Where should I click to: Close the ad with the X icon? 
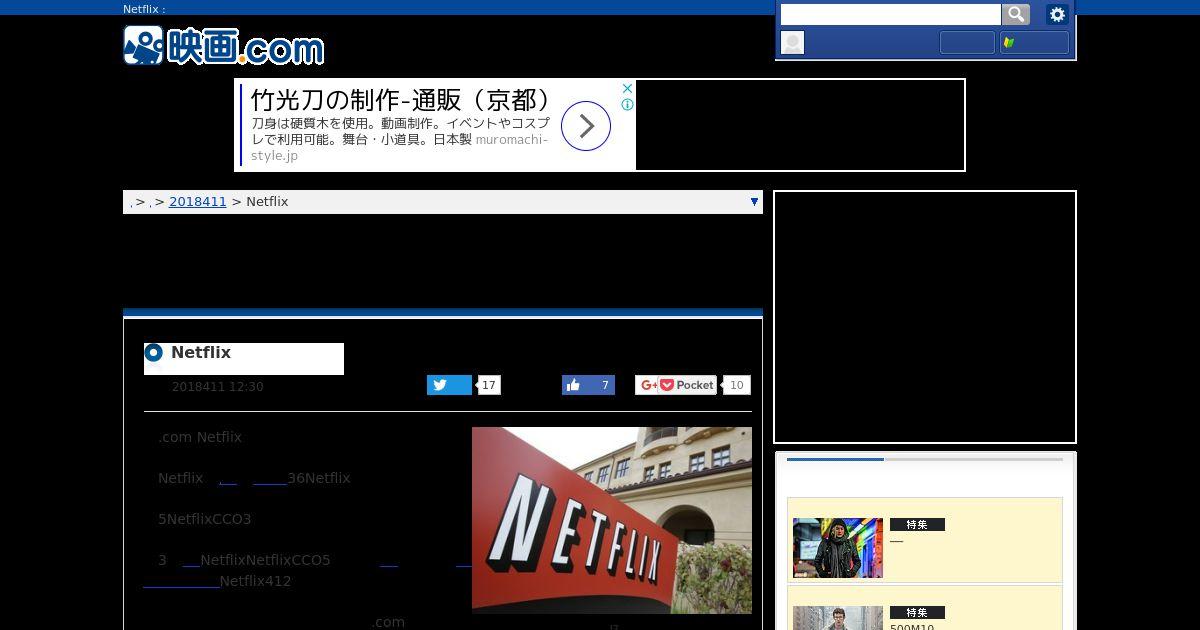pyautogui.click(x=628, y=88)
